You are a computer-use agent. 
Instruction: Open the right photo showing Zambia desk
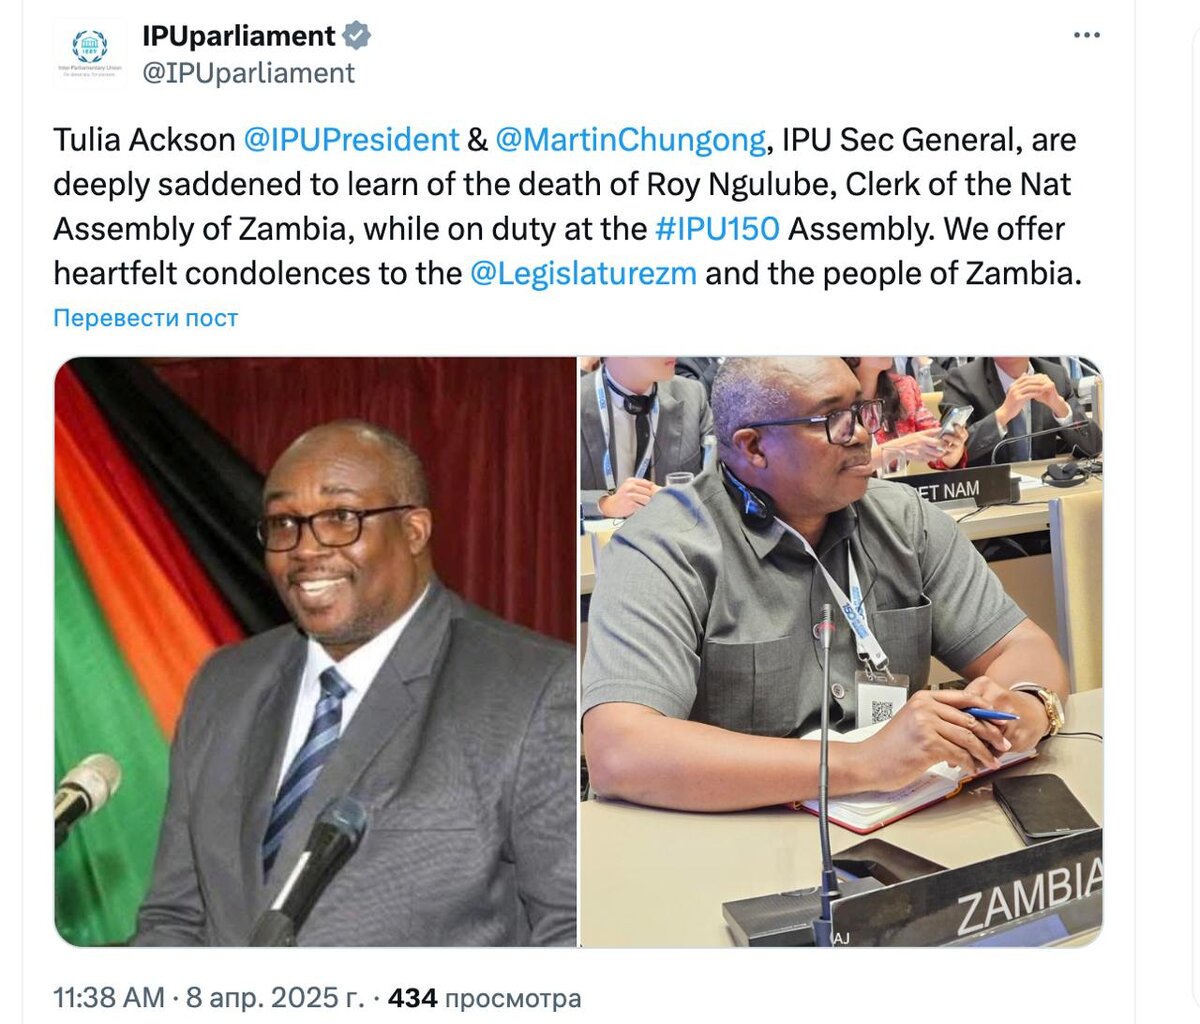point(841,651)
